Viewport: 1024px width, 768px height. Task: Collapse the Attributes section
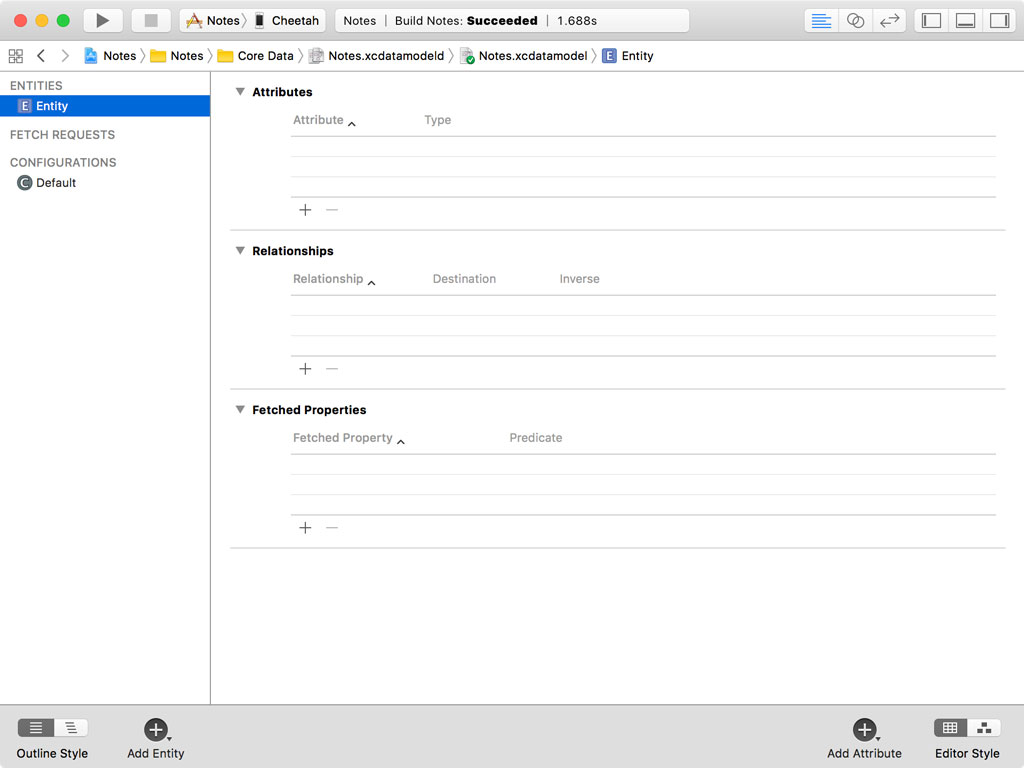pyautogui.click(x=240, y=92)
